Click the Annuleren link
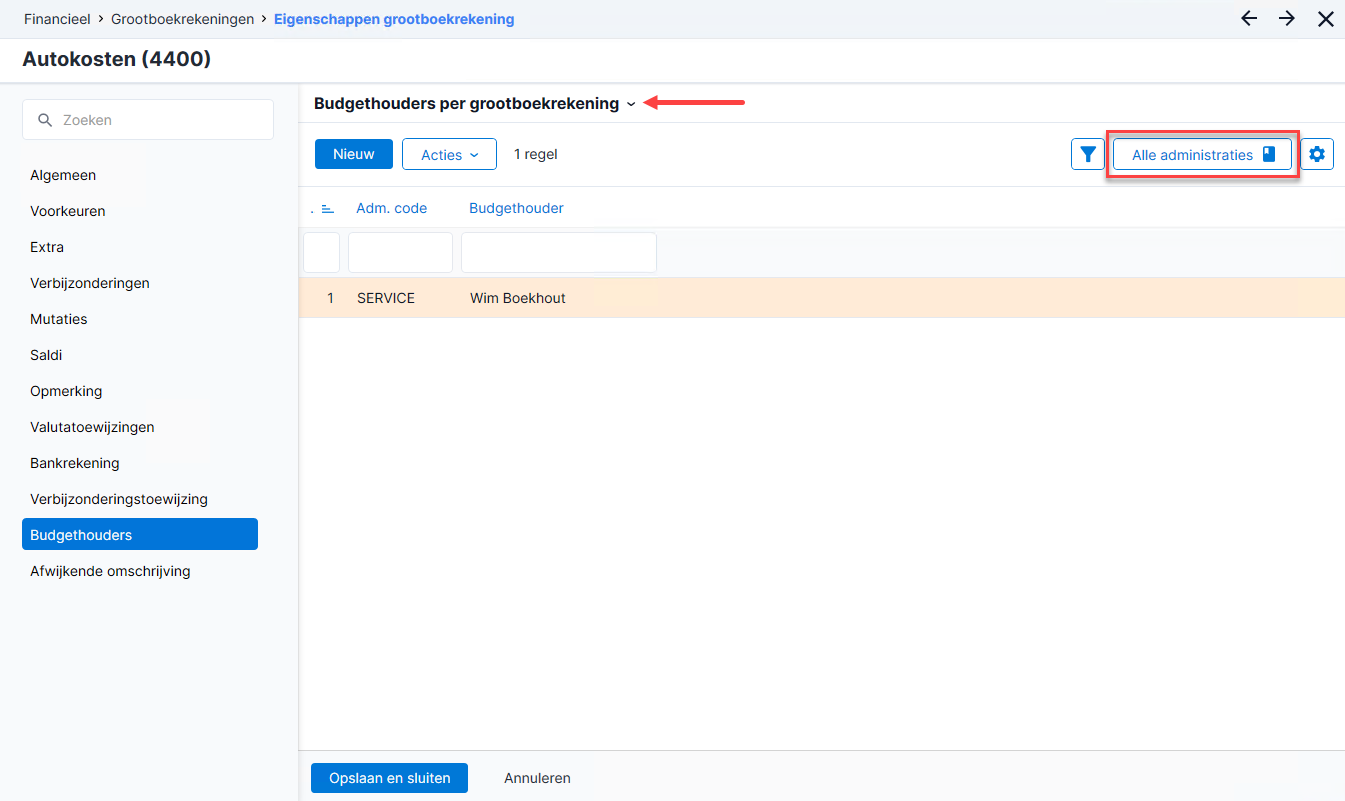 point(537,778)
